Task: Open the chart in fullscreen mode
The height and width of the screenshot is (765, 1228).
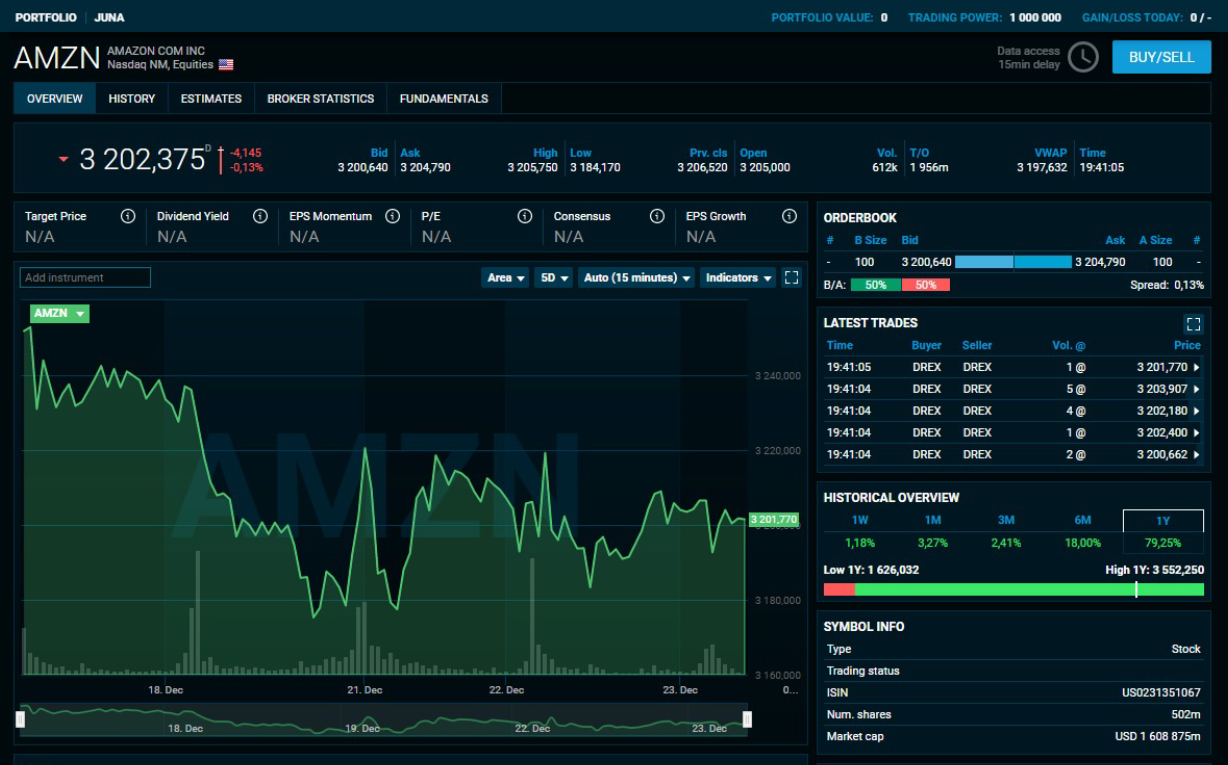Action: [x=791, y=277]
